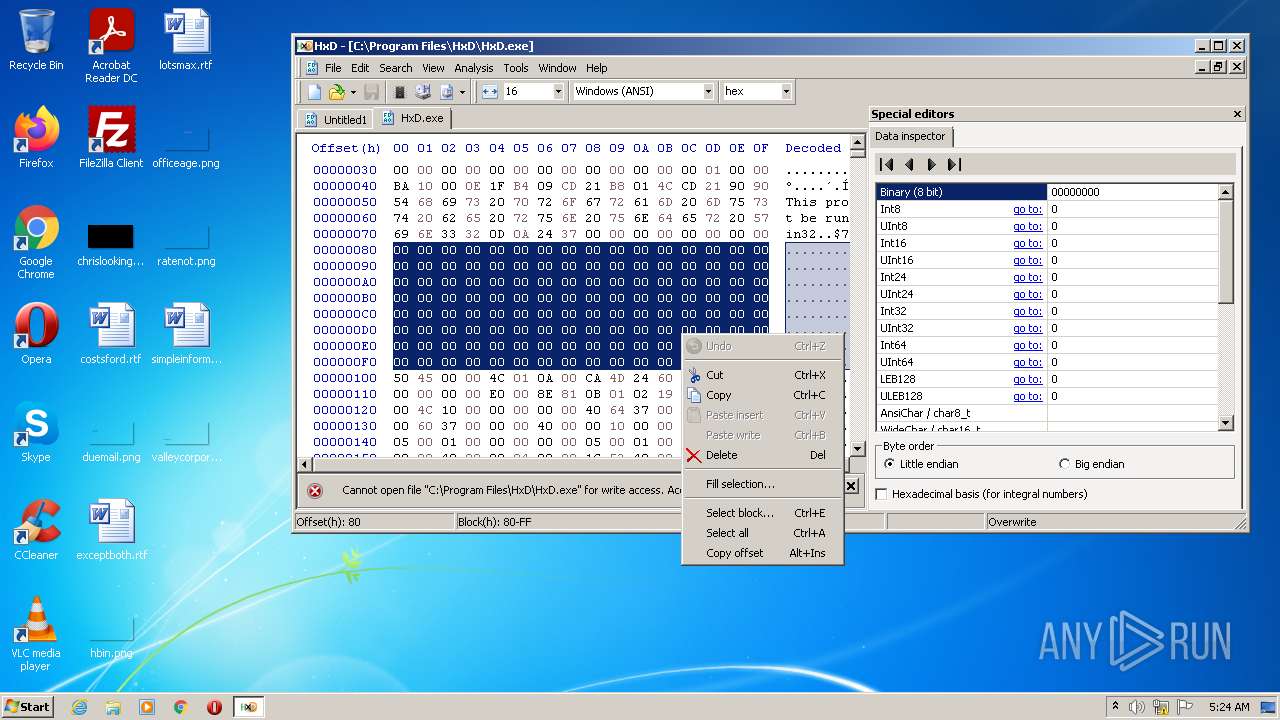Open the Search menu
This screenshot has width=1280, height=720.
click(x=395, y=68)
